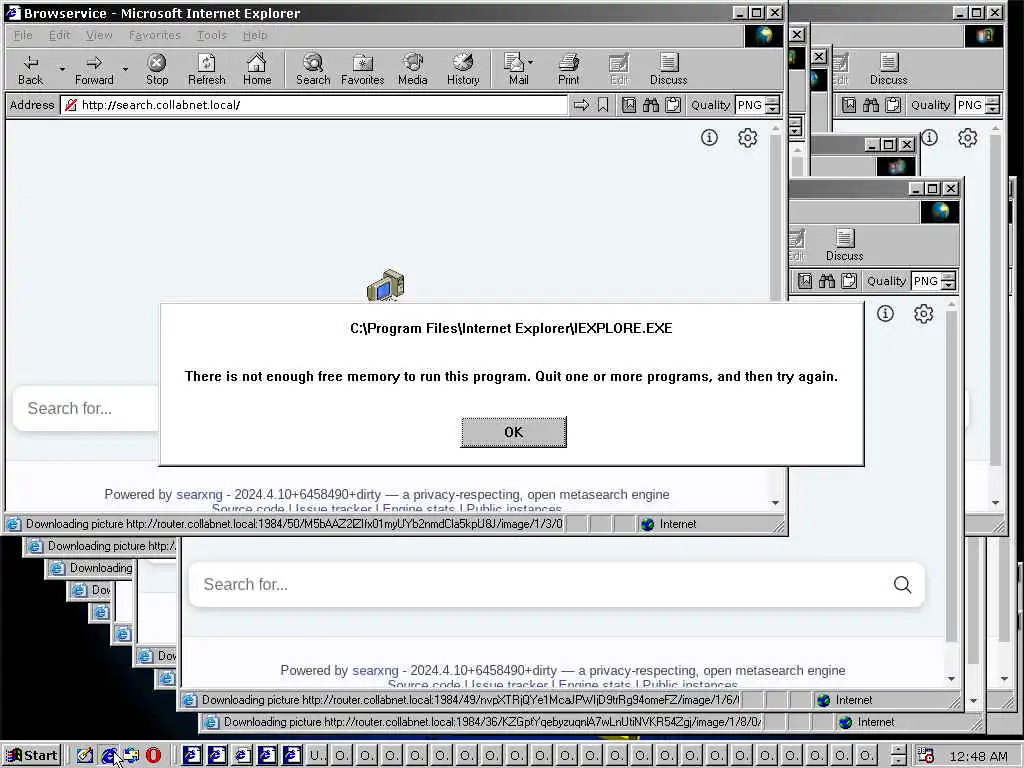
Task: Open the Windows Start button
Action: 33,756
